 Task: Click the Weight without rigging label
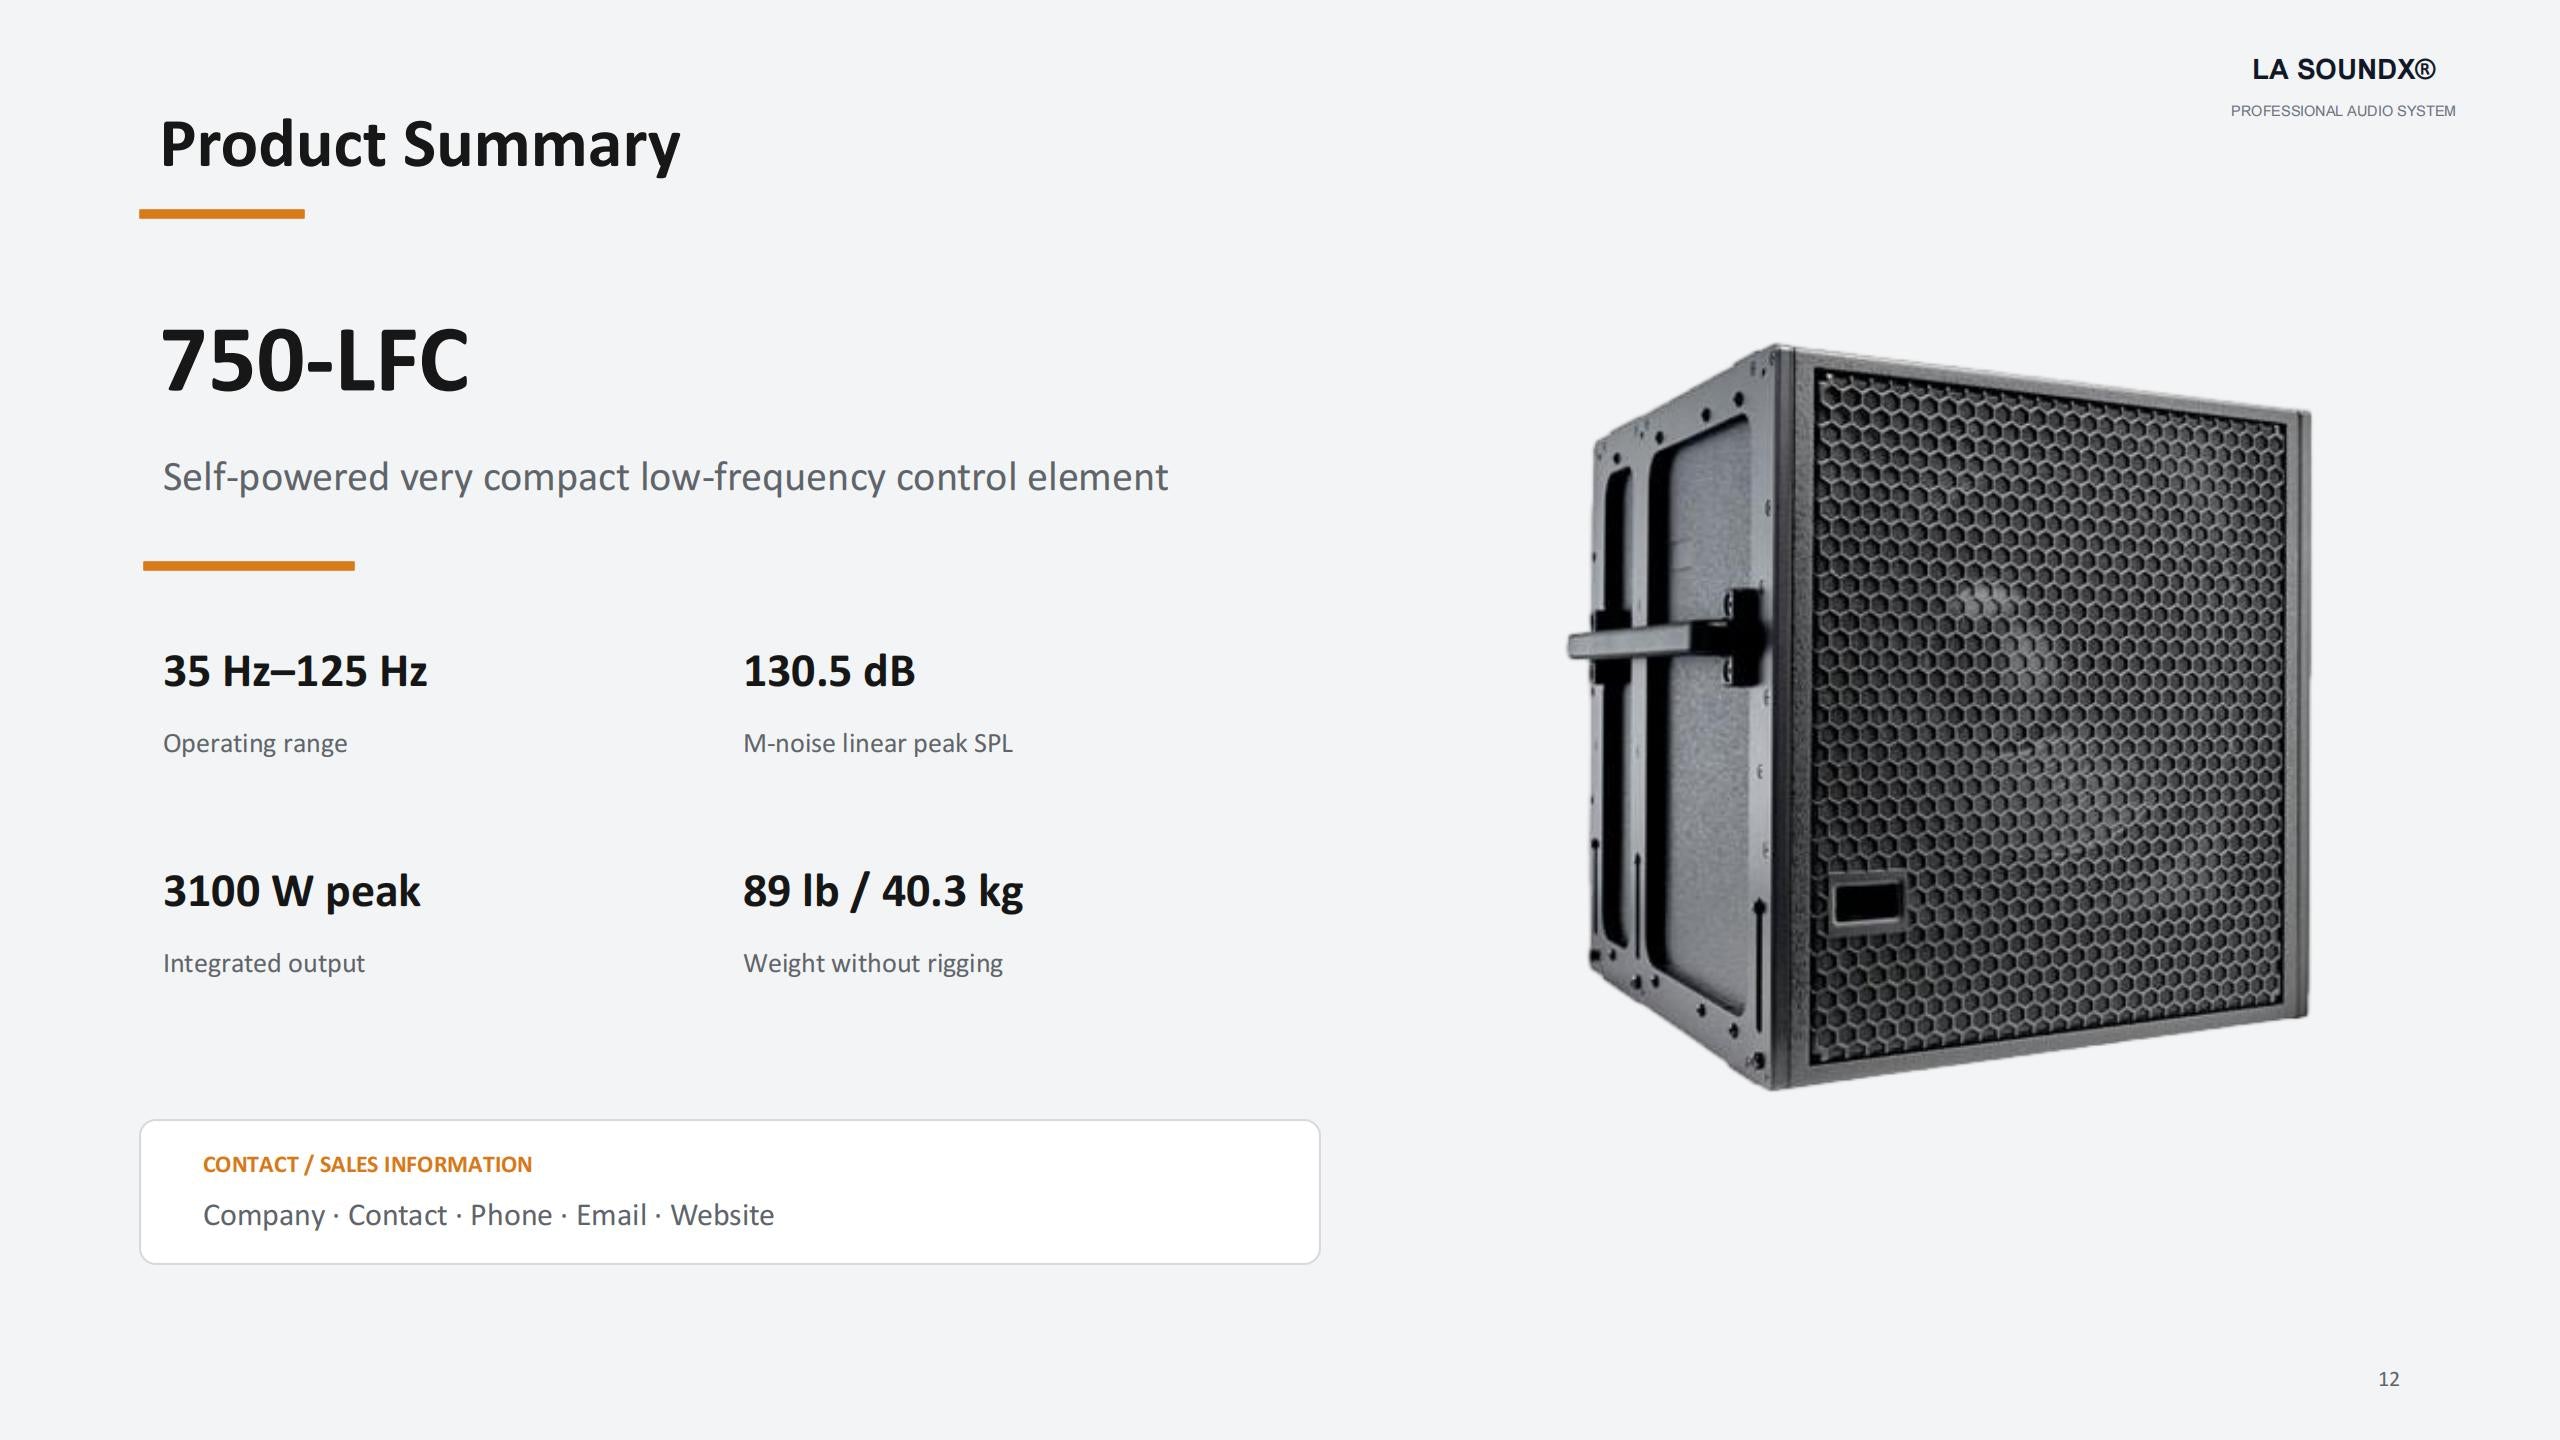click(x=873, y=964)
